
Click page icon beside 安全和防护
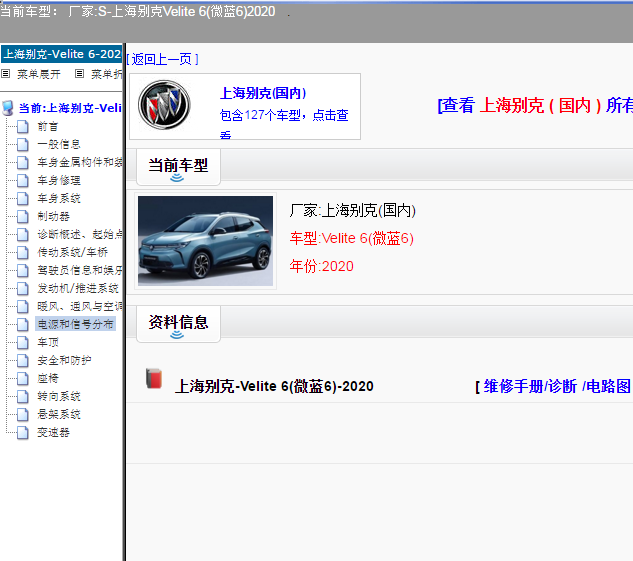pyautogui.click(x=23, y=360)
